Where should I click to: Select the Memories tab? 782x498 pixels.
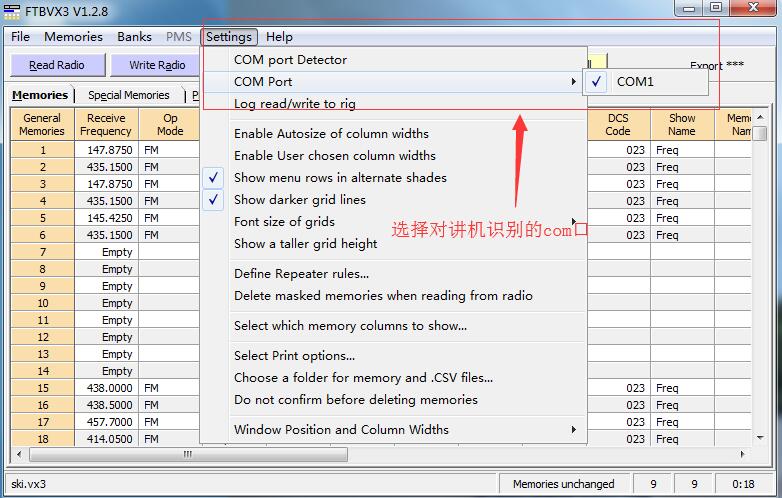[40, 95]
